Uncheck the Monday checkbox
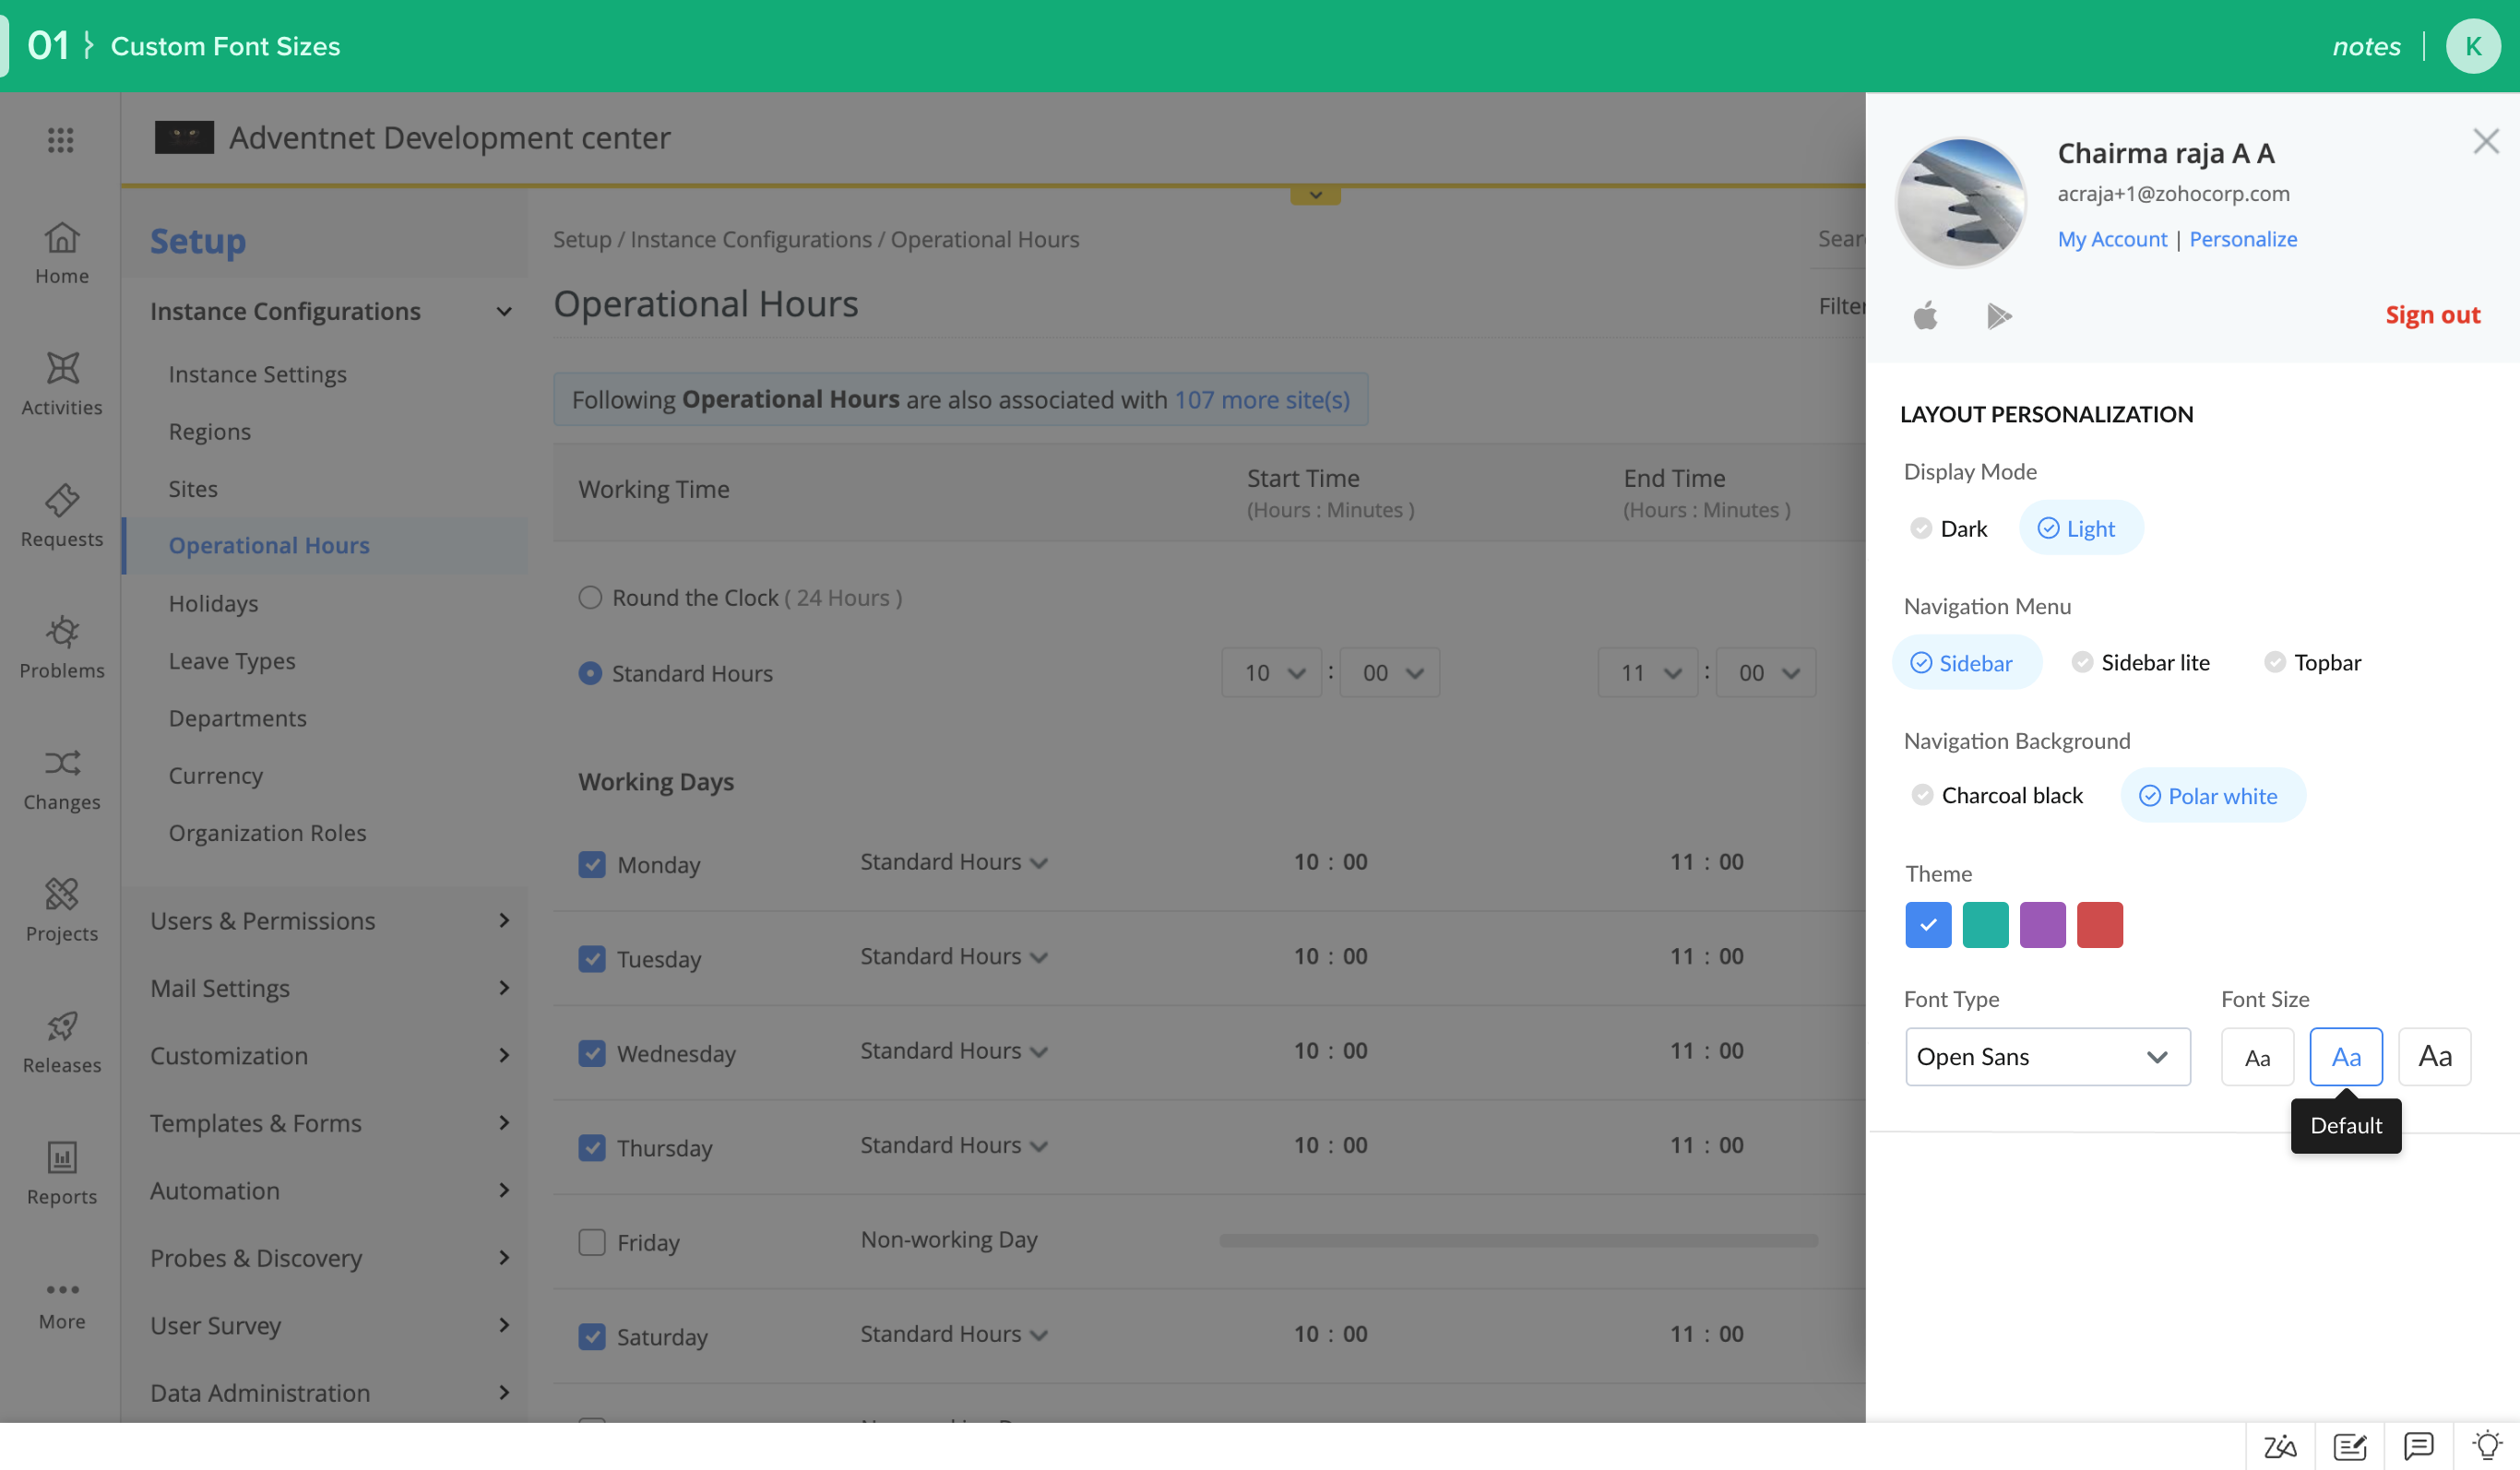The image size is (2520, 1470). (592, 865)
